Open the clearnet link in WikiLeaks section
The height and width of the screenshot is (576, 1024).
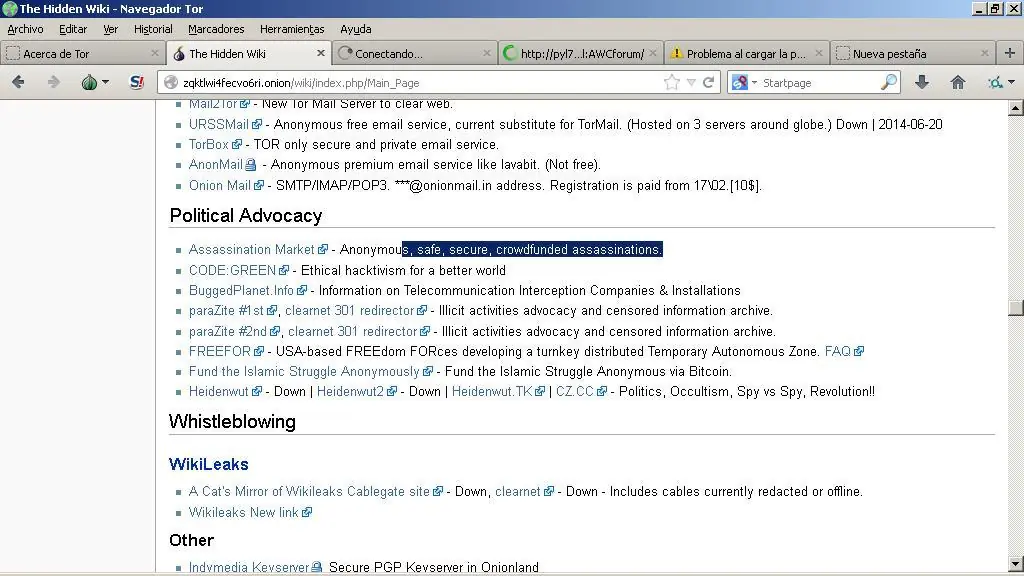(x=518, y=492)
